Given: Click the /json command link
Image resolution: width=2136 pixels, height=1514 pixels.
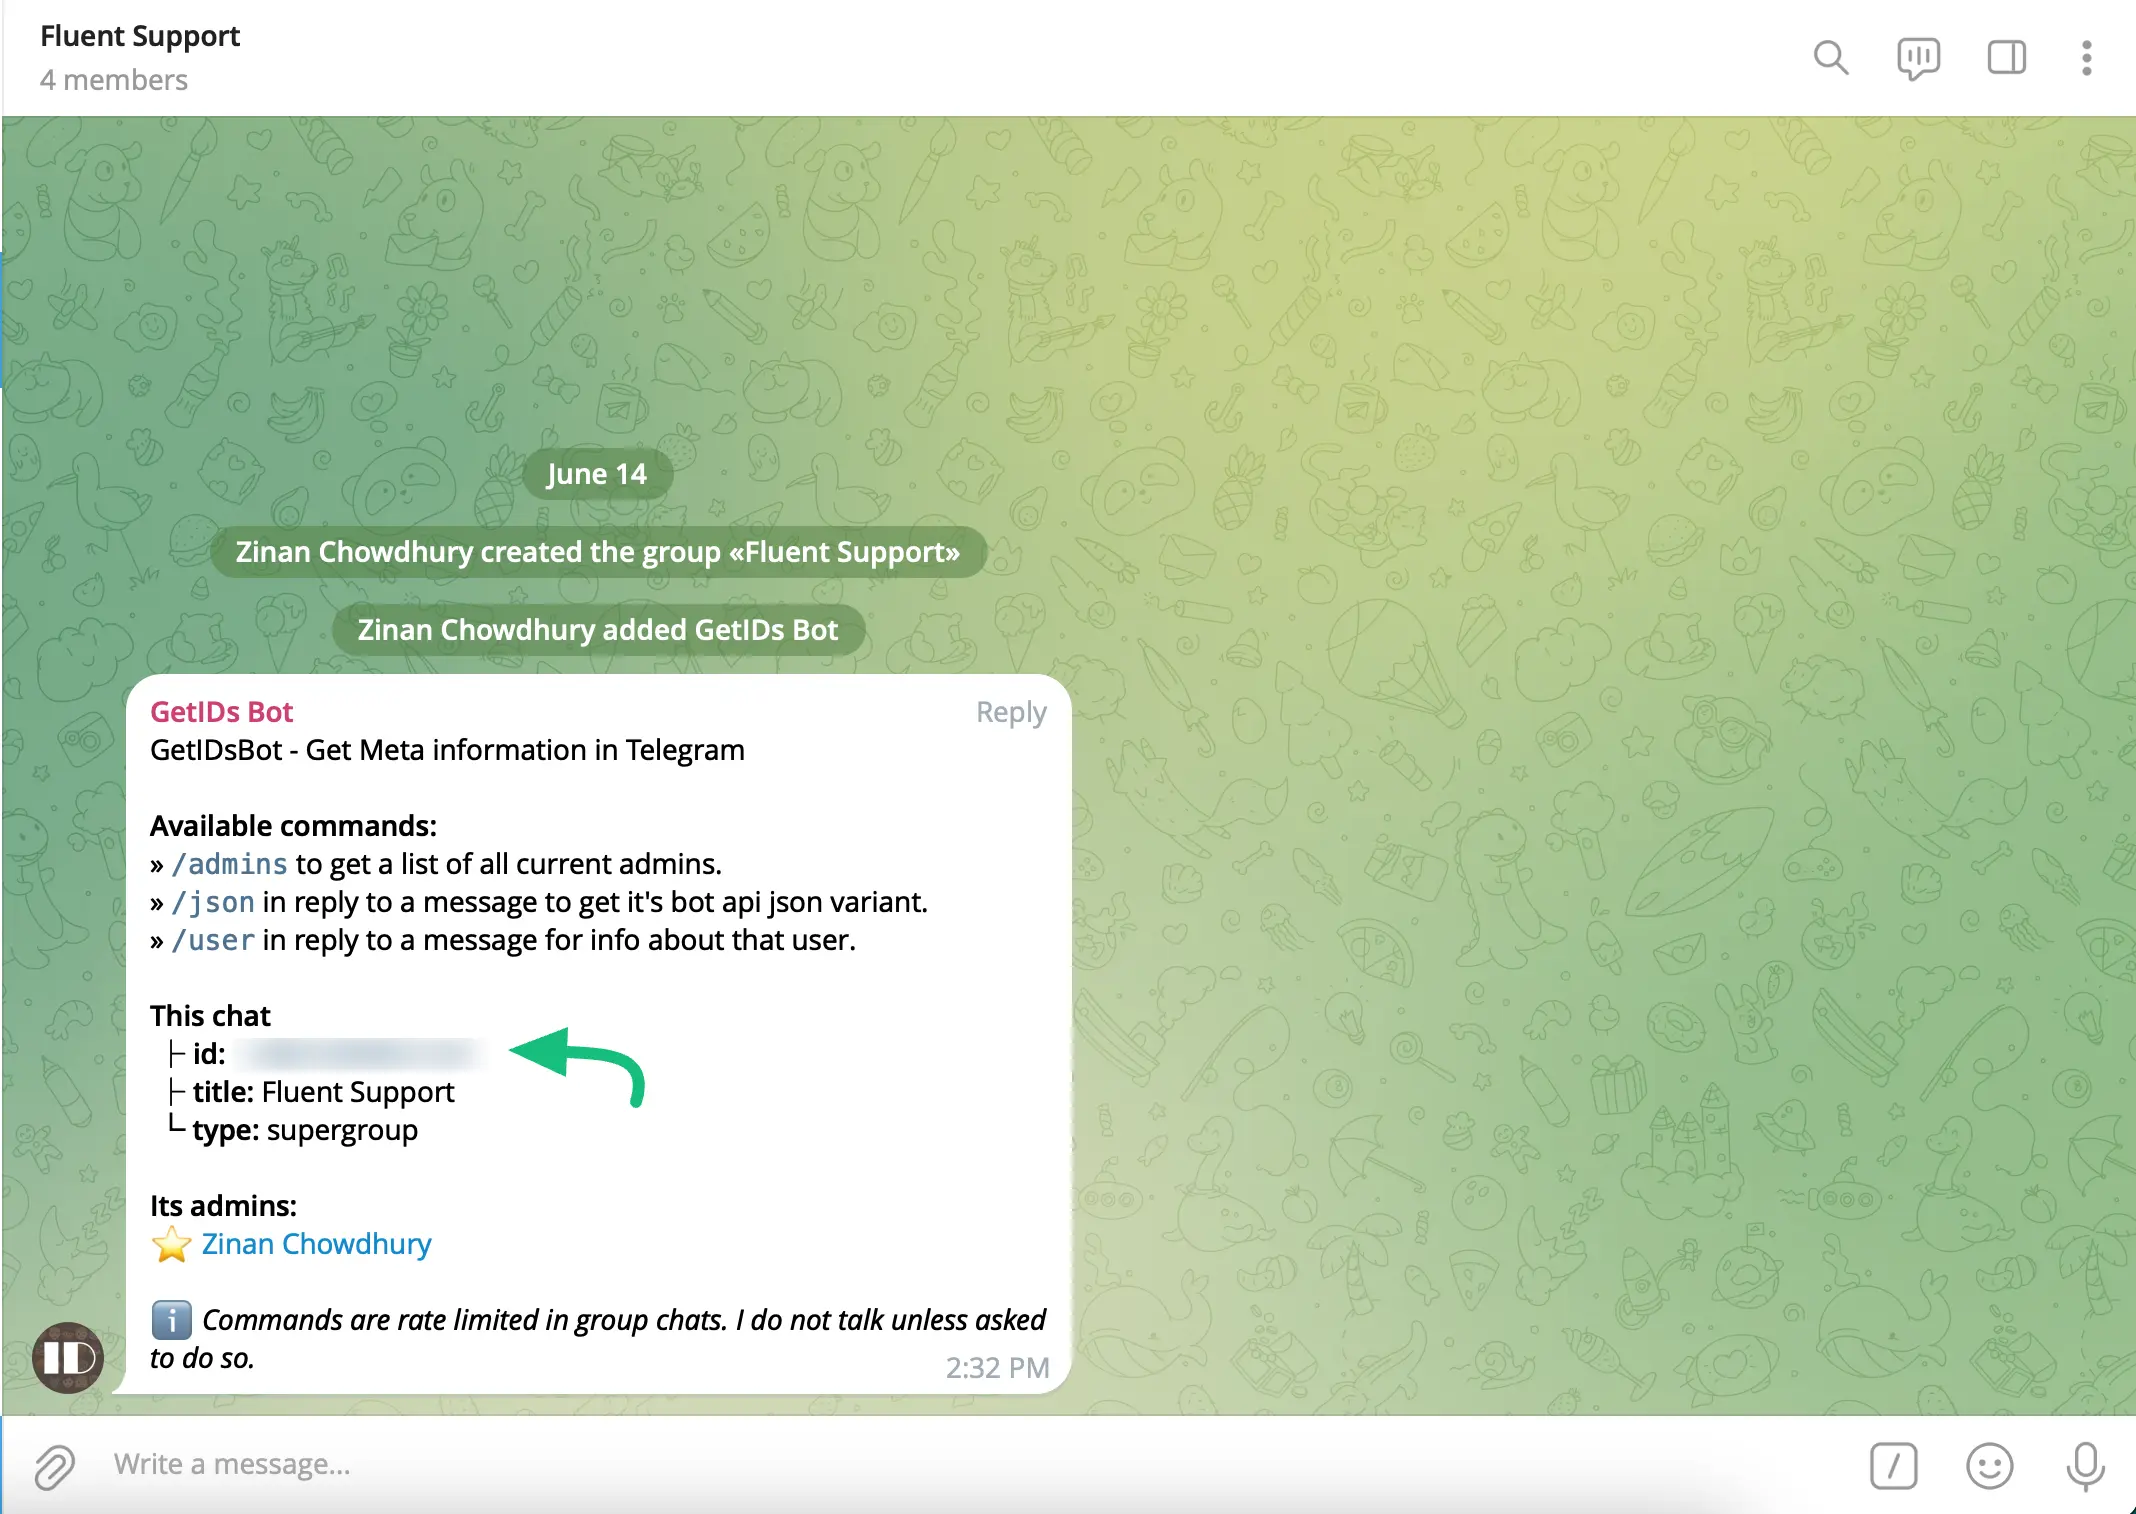Looking at the screenshot, I should (213, 902).
